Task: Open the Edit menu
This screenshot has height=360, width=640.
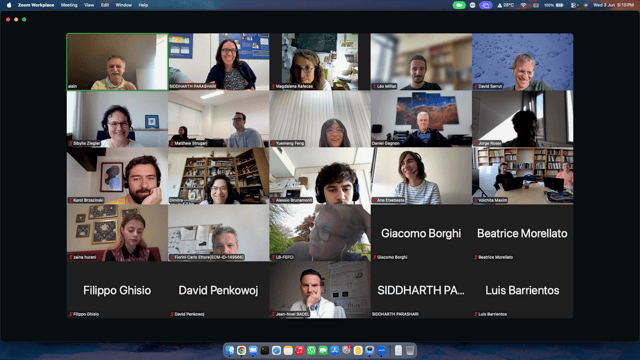Action: click(x=105, y=5)
